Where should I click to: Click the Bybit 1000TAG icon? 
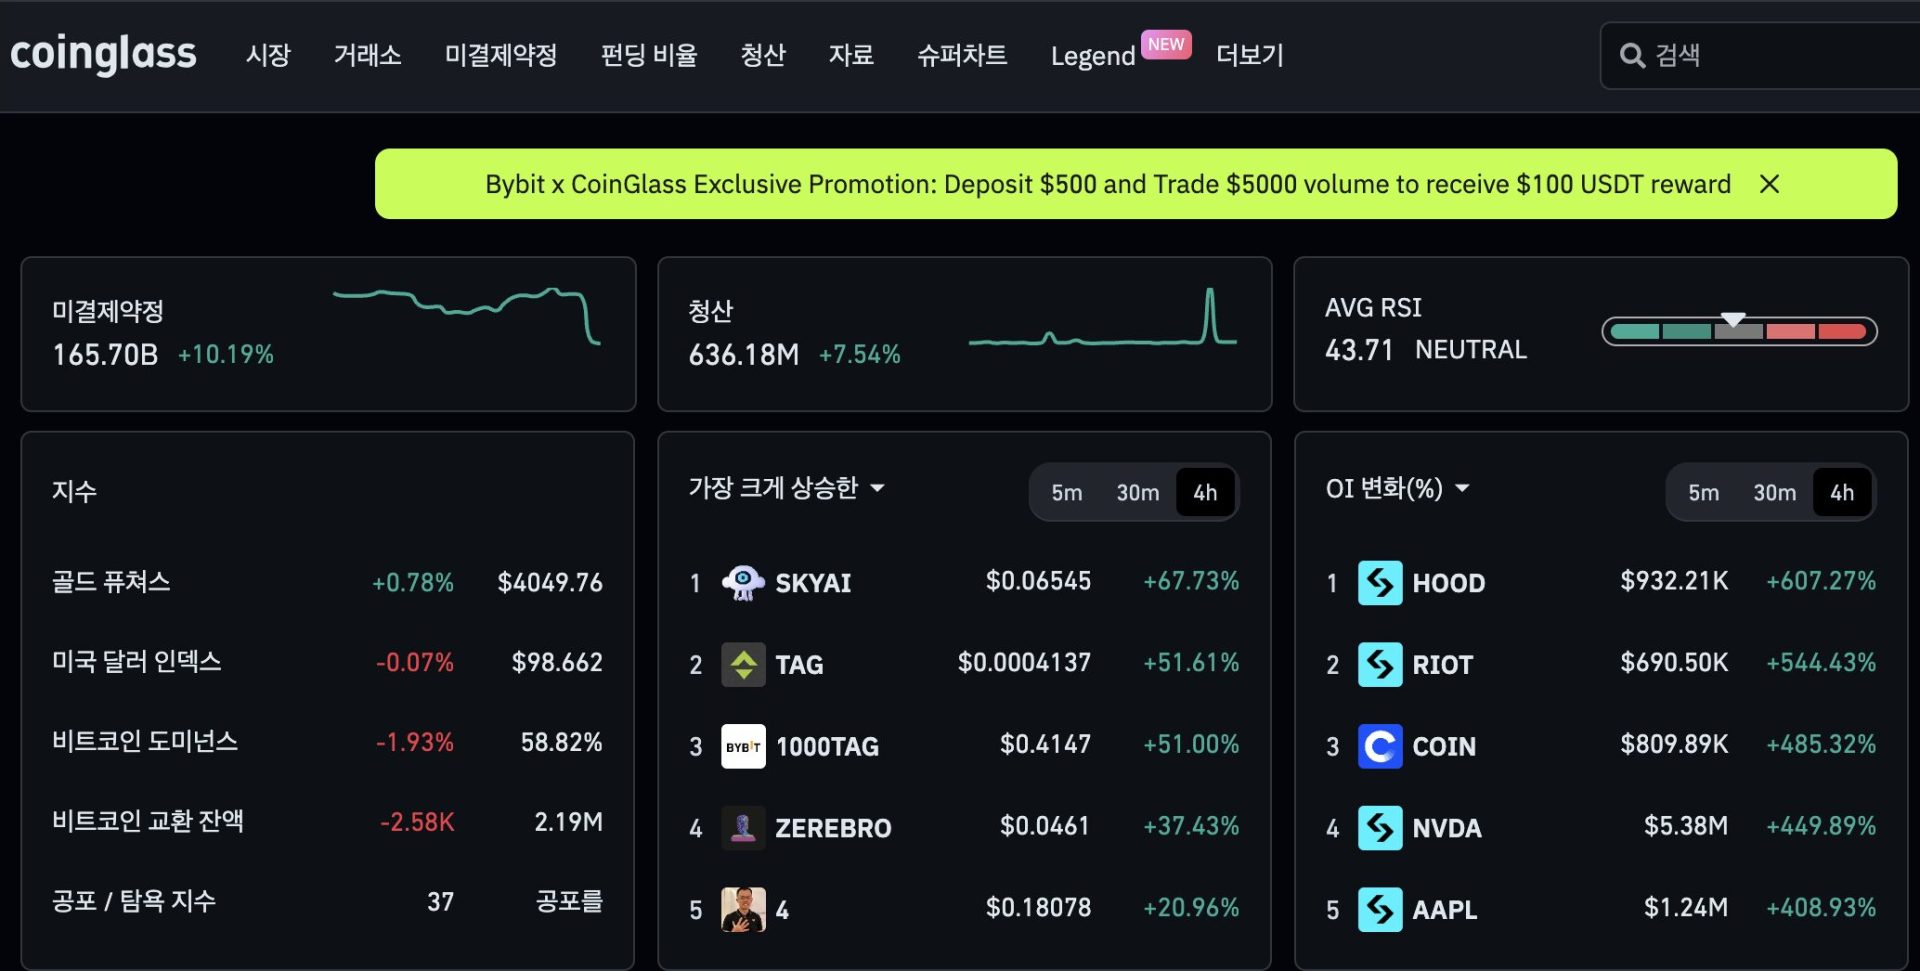pyautogui.click(x=743, y=747)
